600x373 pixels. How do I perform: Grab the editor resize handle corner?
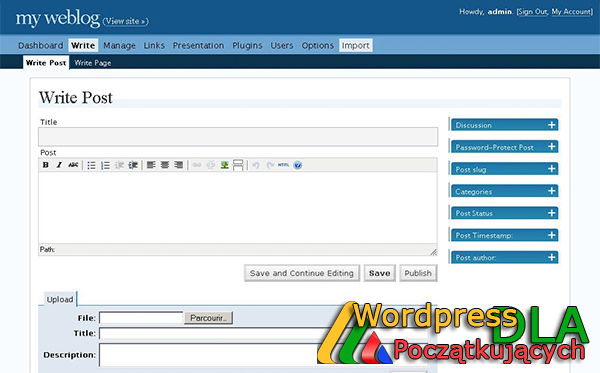[x=433, y=252]
